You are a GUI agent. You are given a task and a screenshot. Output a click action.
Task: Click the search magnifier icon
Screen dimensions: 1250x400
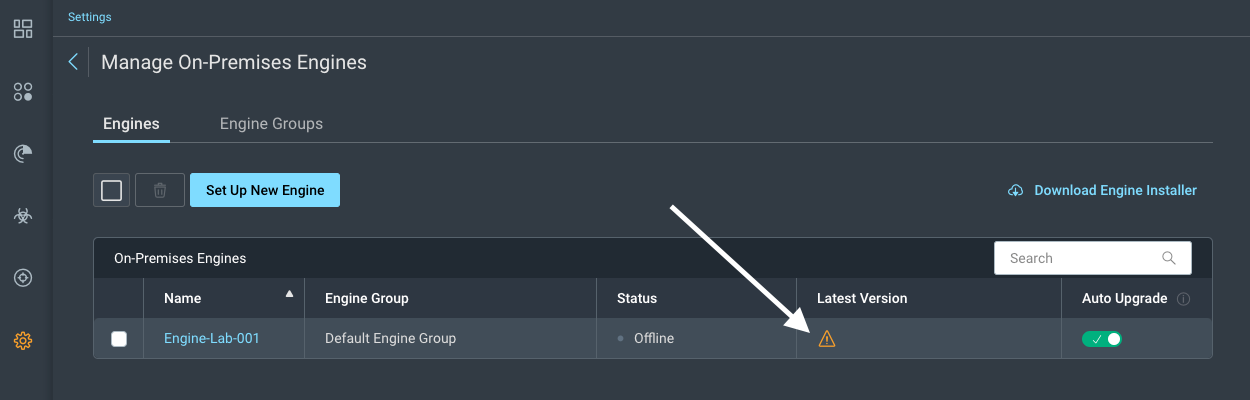click(1169, 258)
